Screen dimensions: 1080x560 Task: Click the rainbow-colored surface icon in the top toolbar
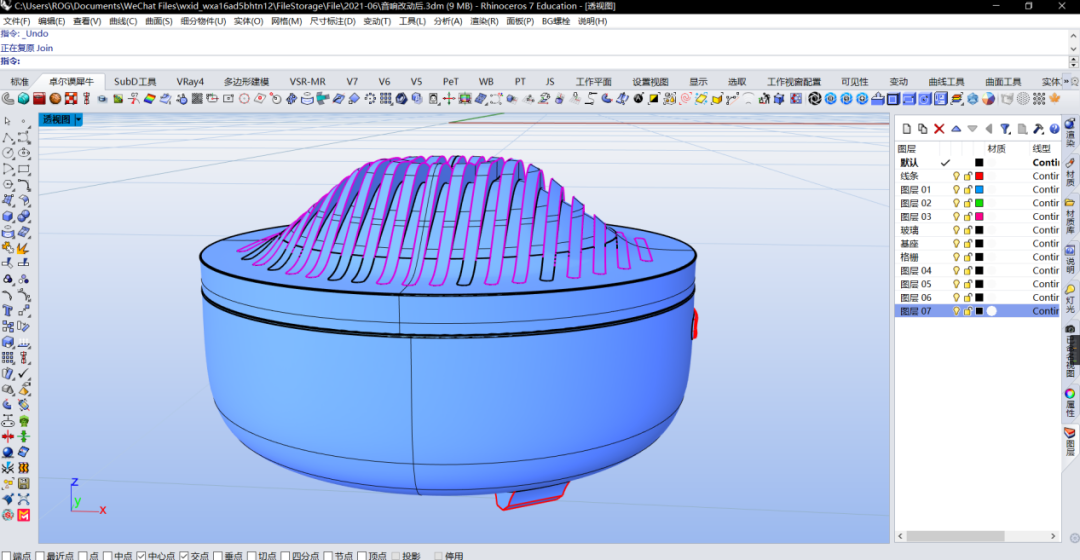[x=149, y=98]
